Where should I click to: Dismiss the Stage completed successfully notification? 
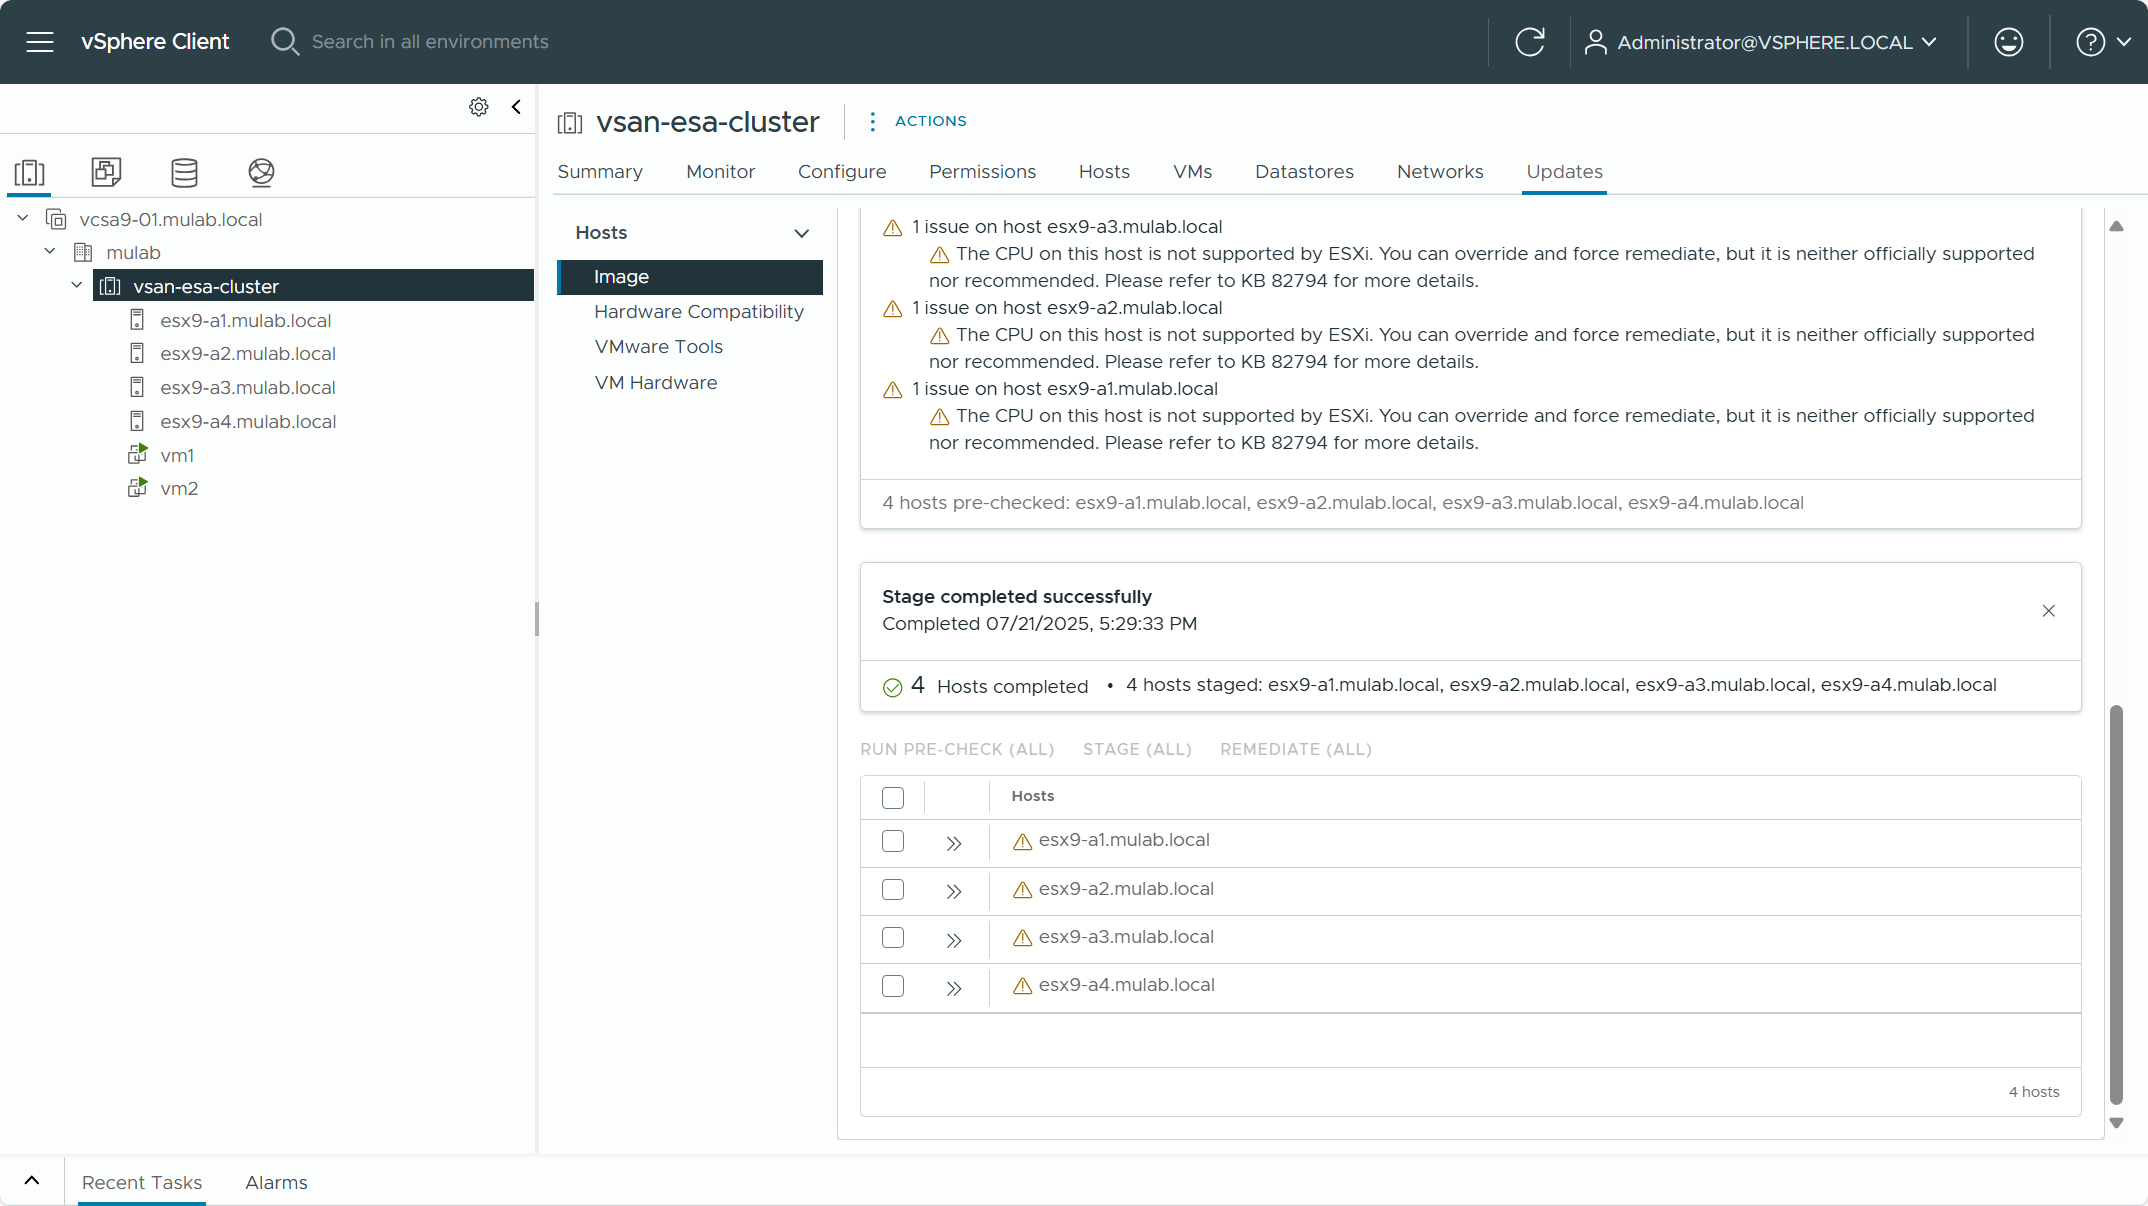click(2048, 611)
